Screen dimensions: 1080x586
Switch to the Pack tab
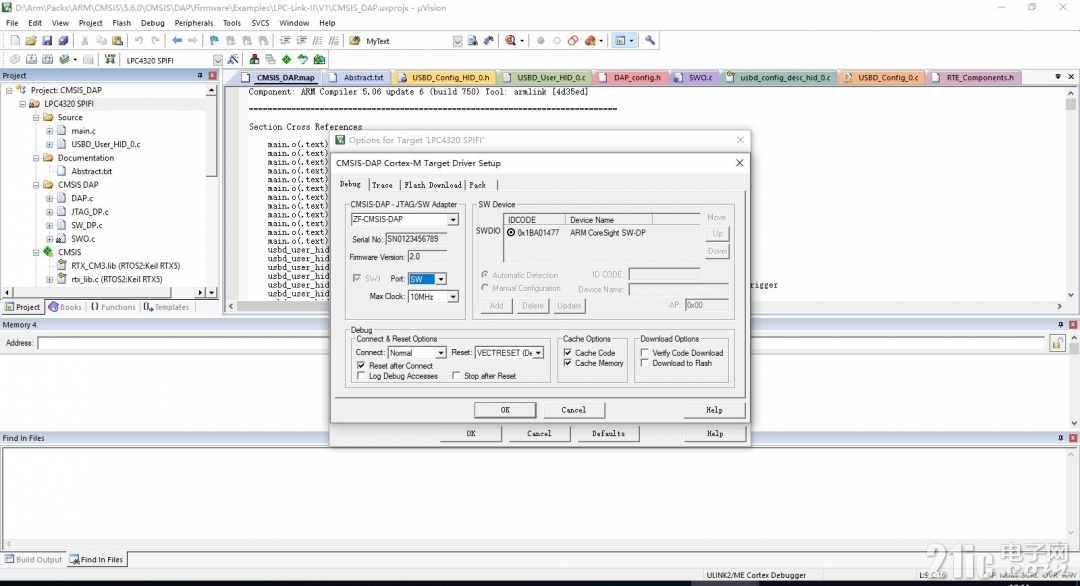[x=477, y=185]
